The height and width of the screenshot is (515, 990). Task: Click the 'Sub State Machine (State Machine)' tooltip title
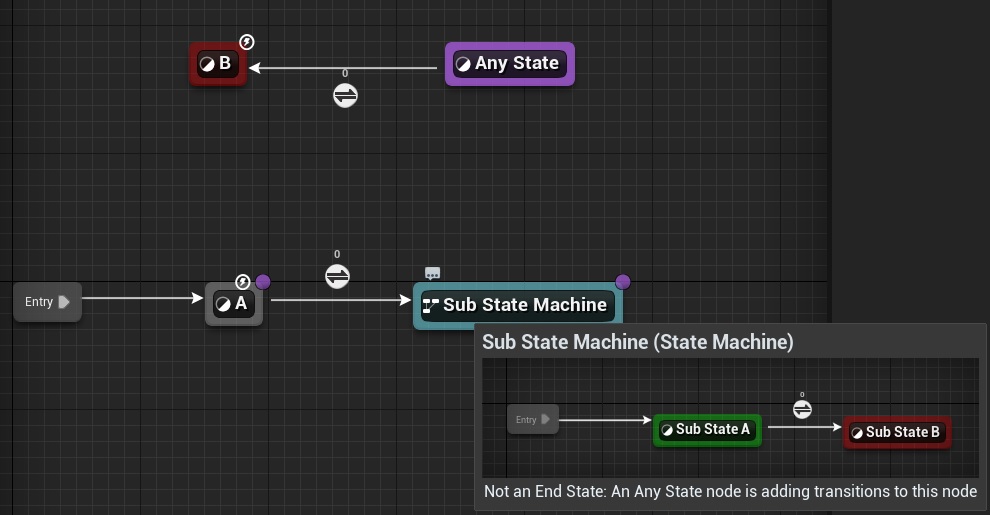(638, 342)
